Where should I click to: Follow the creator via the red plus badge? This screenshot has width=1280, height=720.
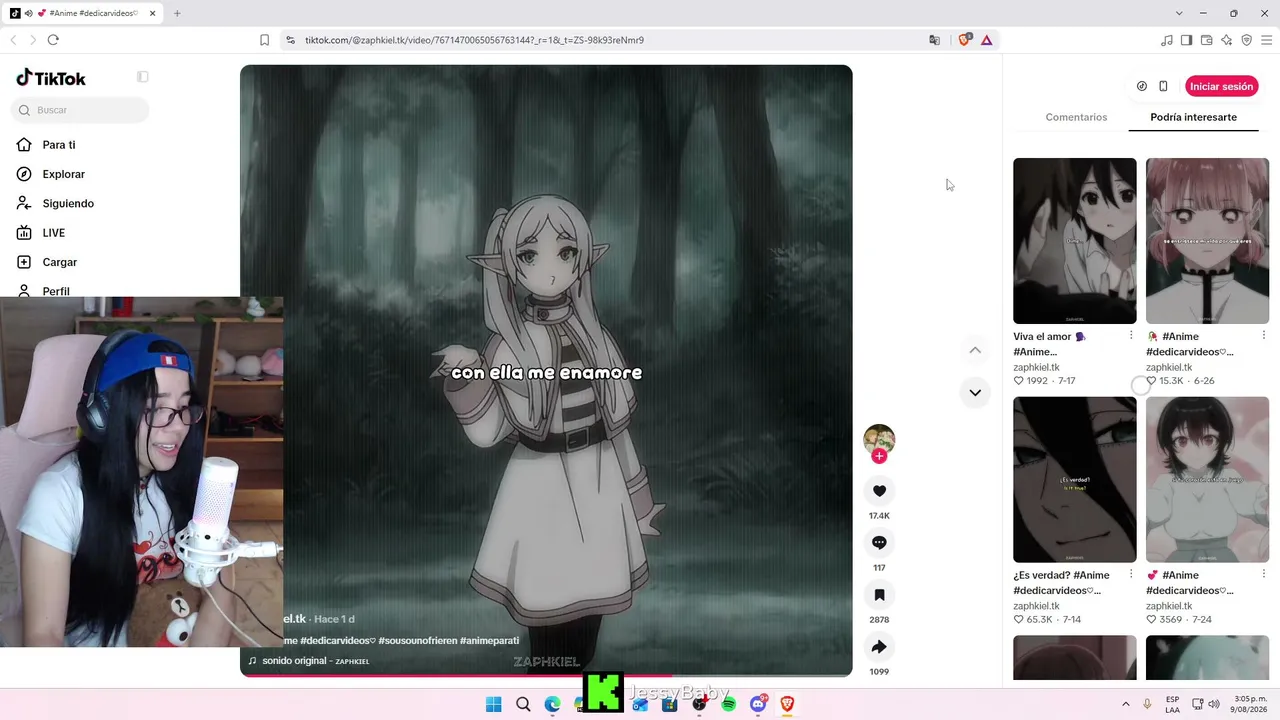(879, 456)
